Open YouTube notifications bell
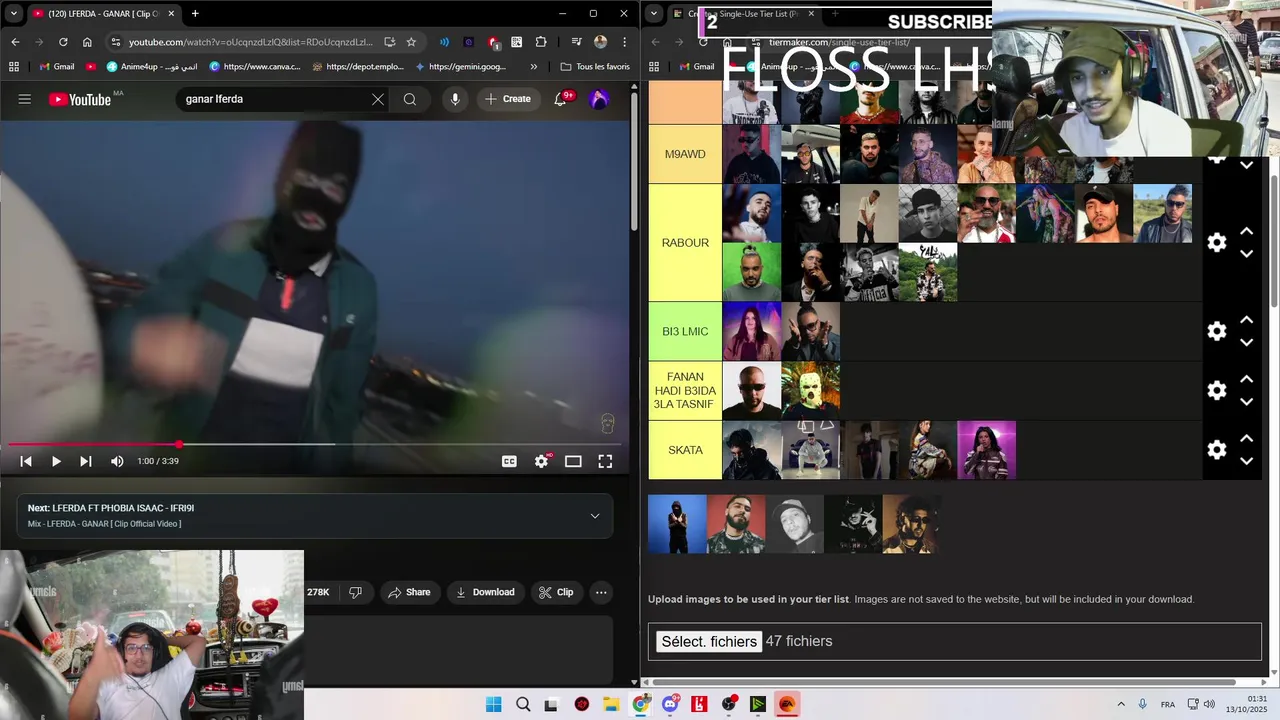Viewport: 1280px width, 720px height. [x=561, y=99]
